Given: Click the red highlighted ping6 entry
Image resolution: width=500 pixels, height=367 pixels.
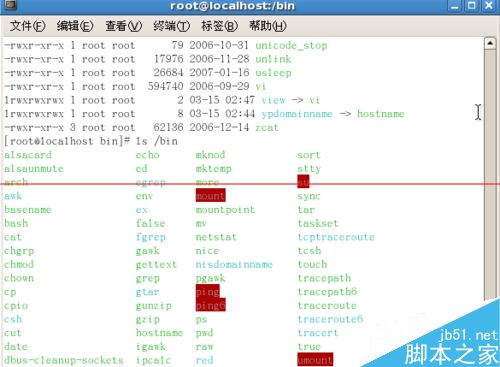Looking at the screenshot, I should click(210, 305).
